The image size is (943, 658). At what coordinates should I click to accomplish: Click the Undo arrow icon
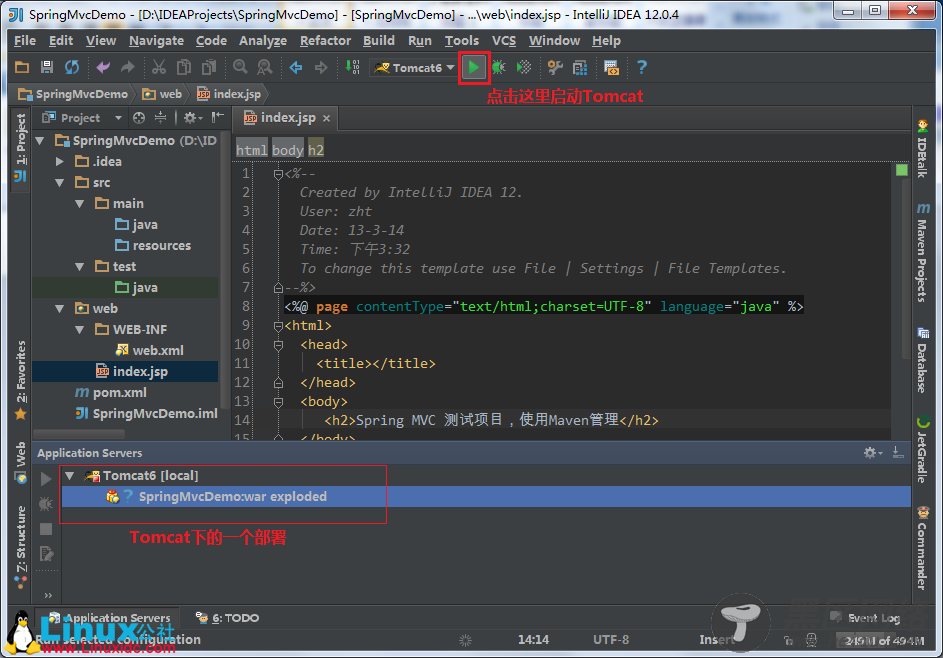click(x=103, y=67)
